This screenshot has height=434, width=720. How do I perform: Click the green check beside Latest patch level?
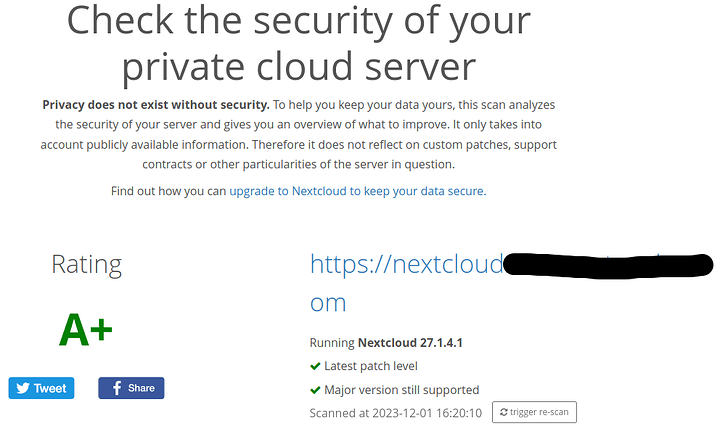pyautogui.click(x=315, y=366)
